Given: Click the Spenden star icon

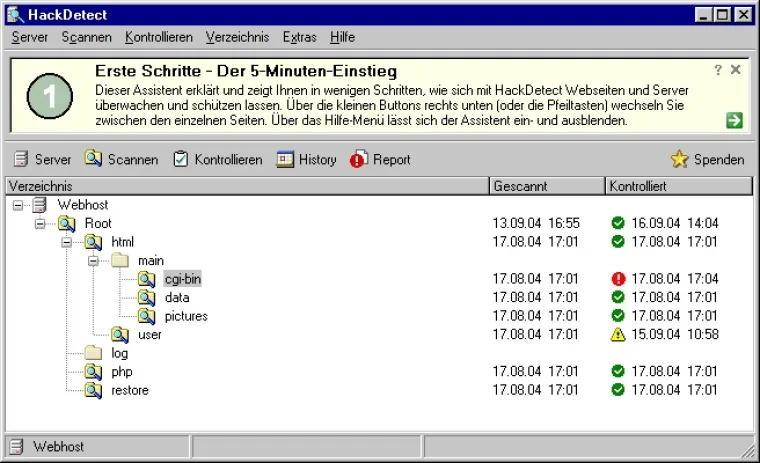Looking at the screenshot, I should pos(679,159).
